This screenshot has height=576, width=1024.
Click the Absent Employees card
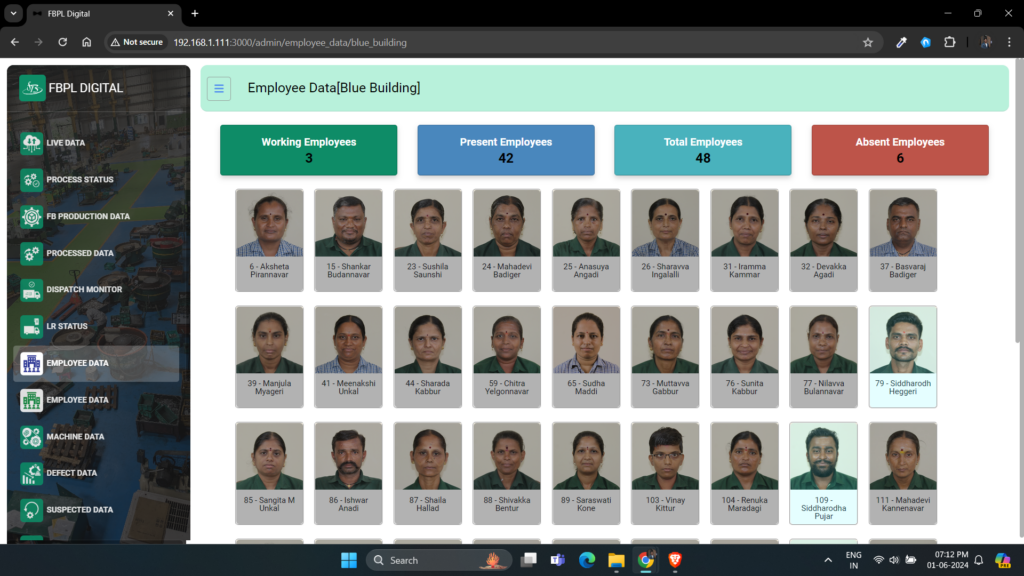coord(900,150)
